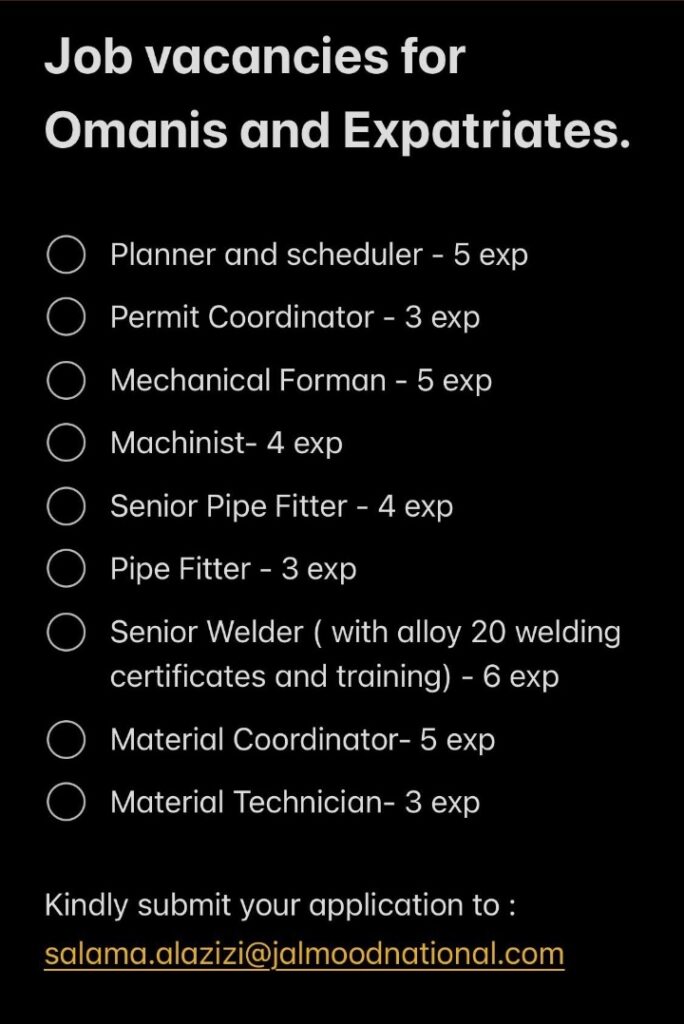Click the 'Senior Pipe Fitter - 4 exp' text
Image resolution: width=684 pixels, height=1024 pixels.
coord(281,507)
